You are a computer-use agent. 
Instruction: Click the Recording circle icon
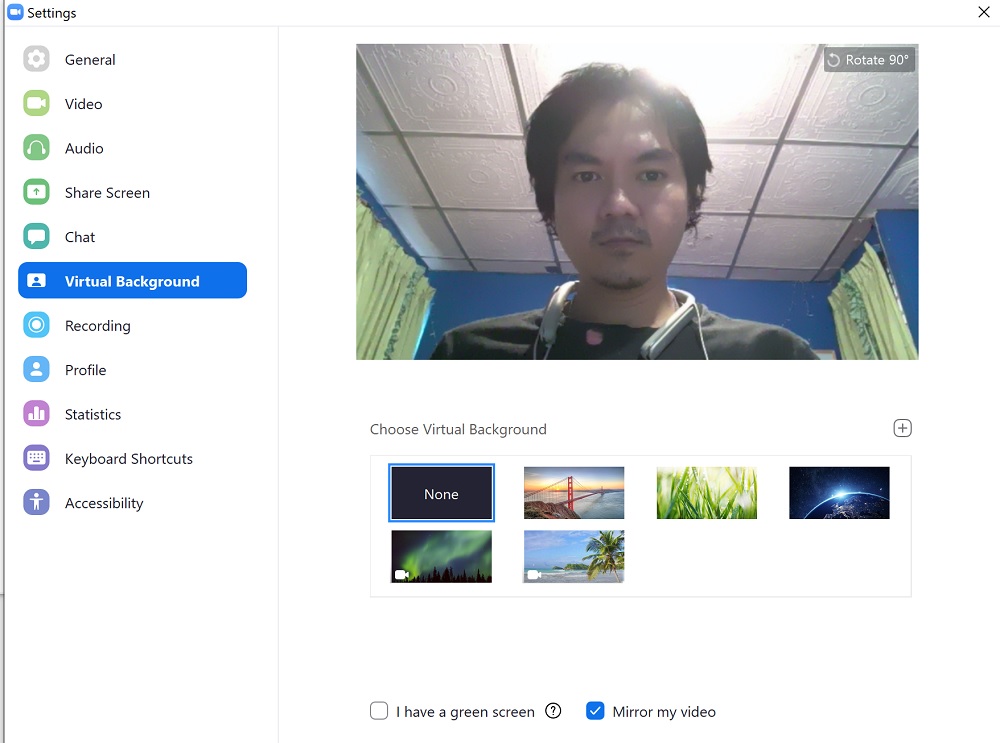36,325
